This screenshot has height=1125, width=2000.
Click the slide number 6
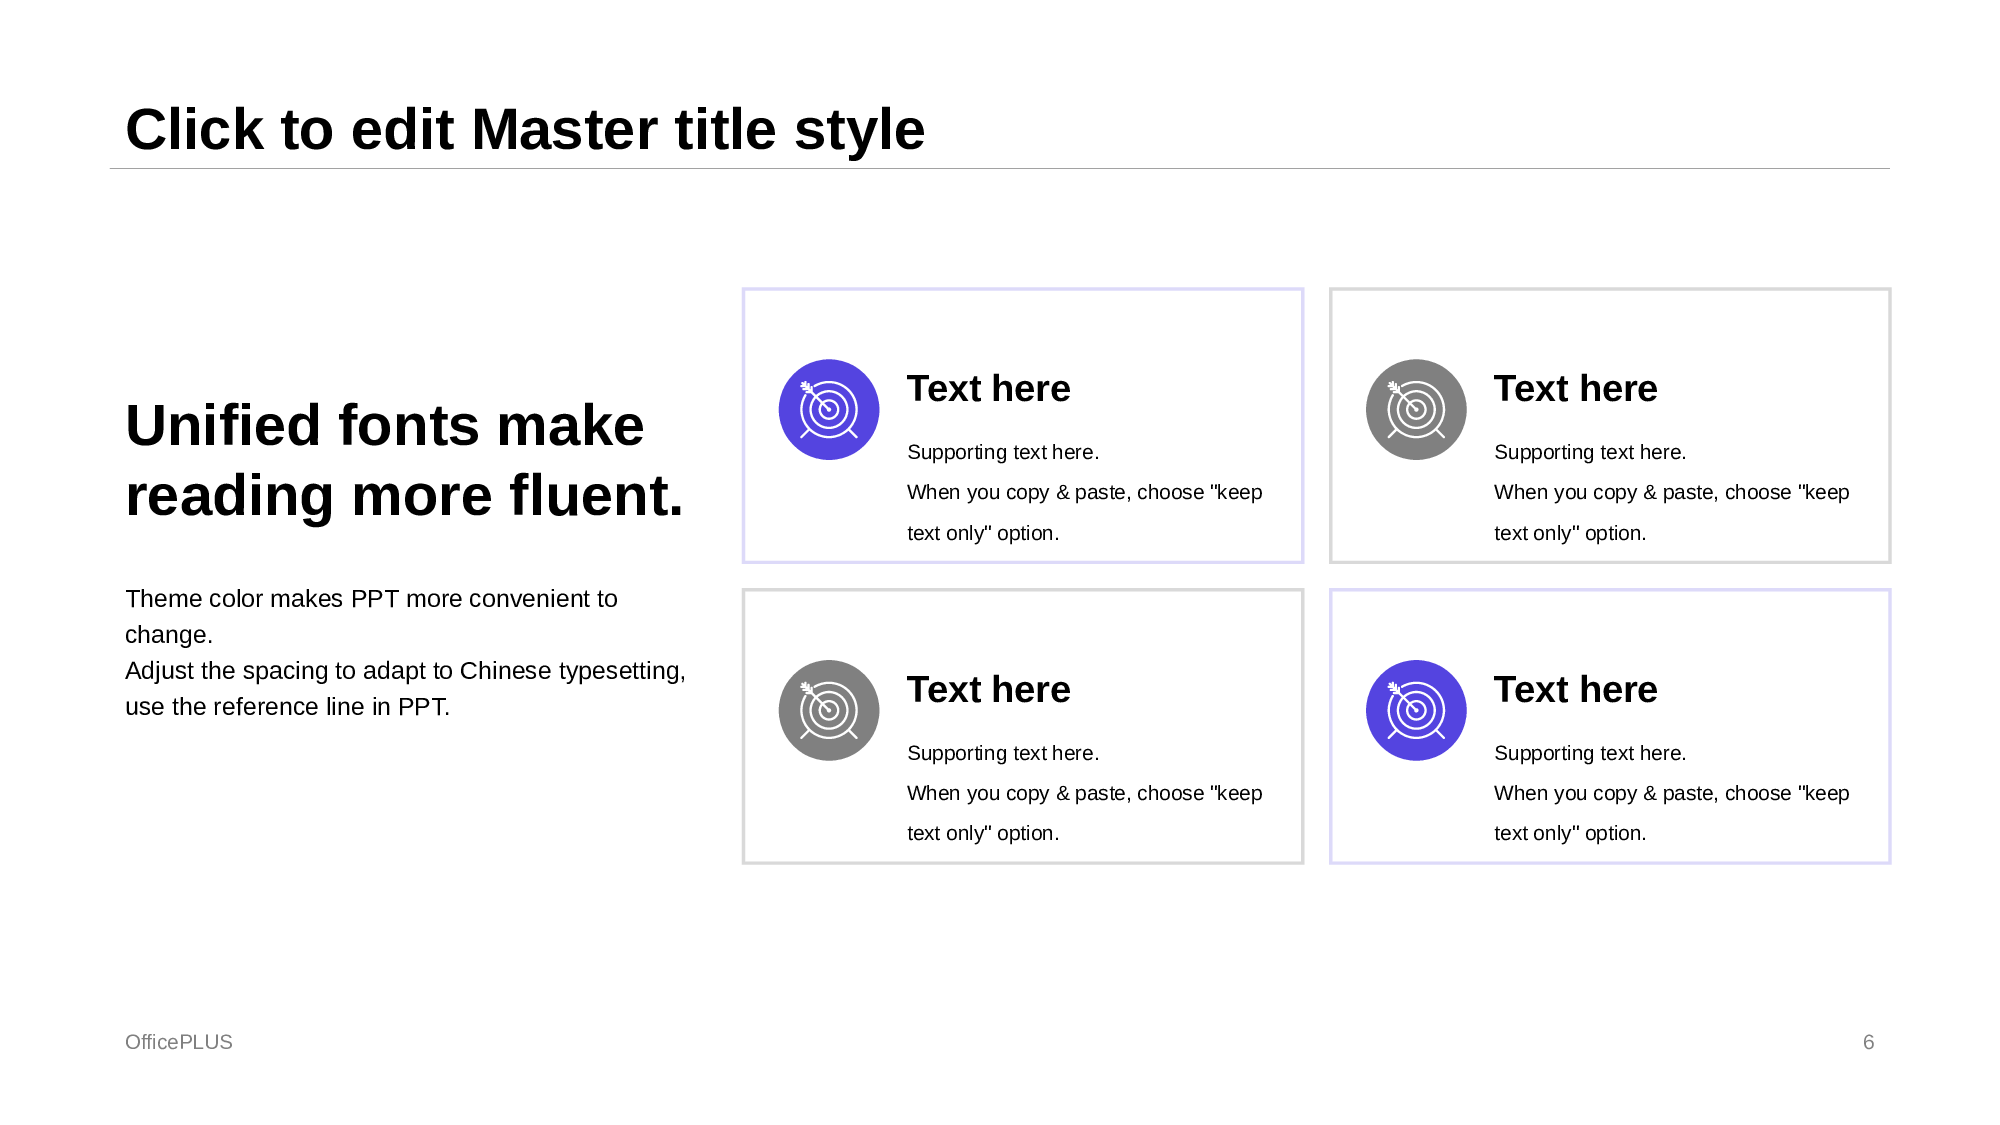click(1868, 1042)
